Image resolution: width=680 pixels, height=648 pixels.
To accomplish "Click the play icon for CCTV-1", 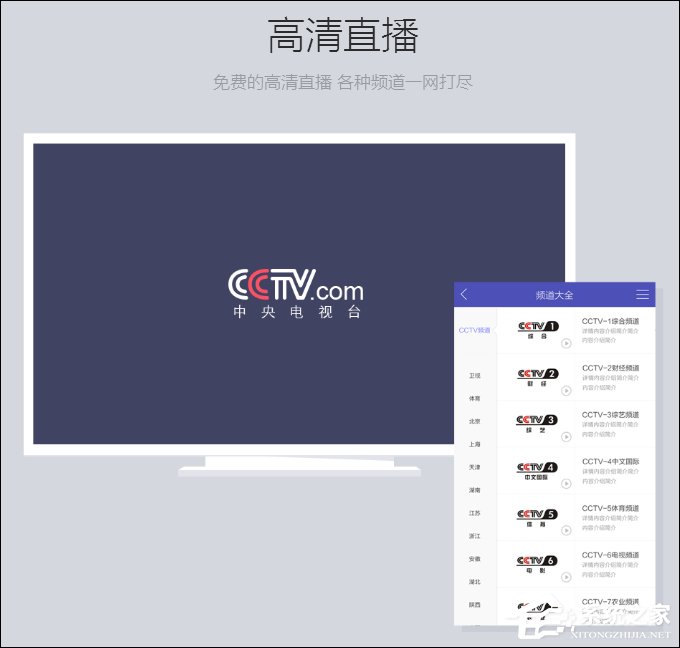I will click(x=566, y=344).
